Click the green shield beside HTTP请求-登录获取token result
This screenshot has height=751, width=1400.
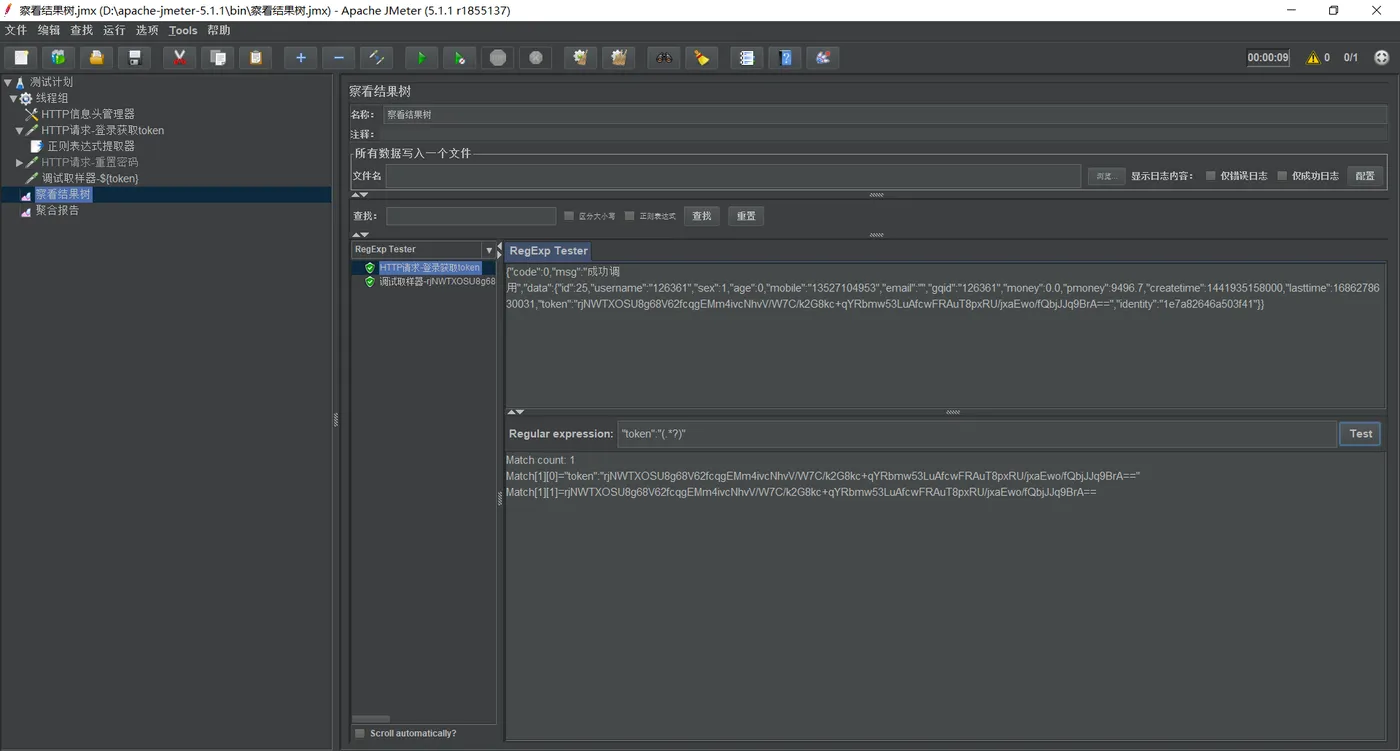pyautogui.click(x=370, y=268)
